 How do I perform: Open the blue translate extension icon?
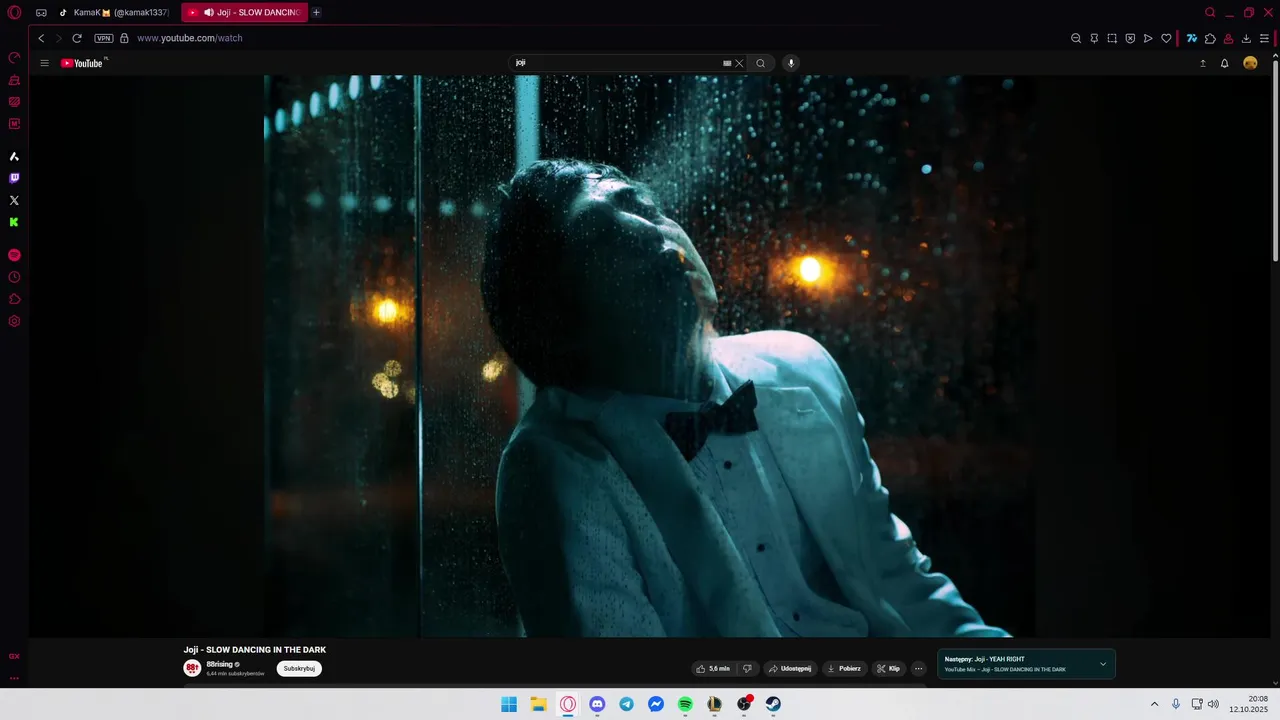(x=1192, y=38)
